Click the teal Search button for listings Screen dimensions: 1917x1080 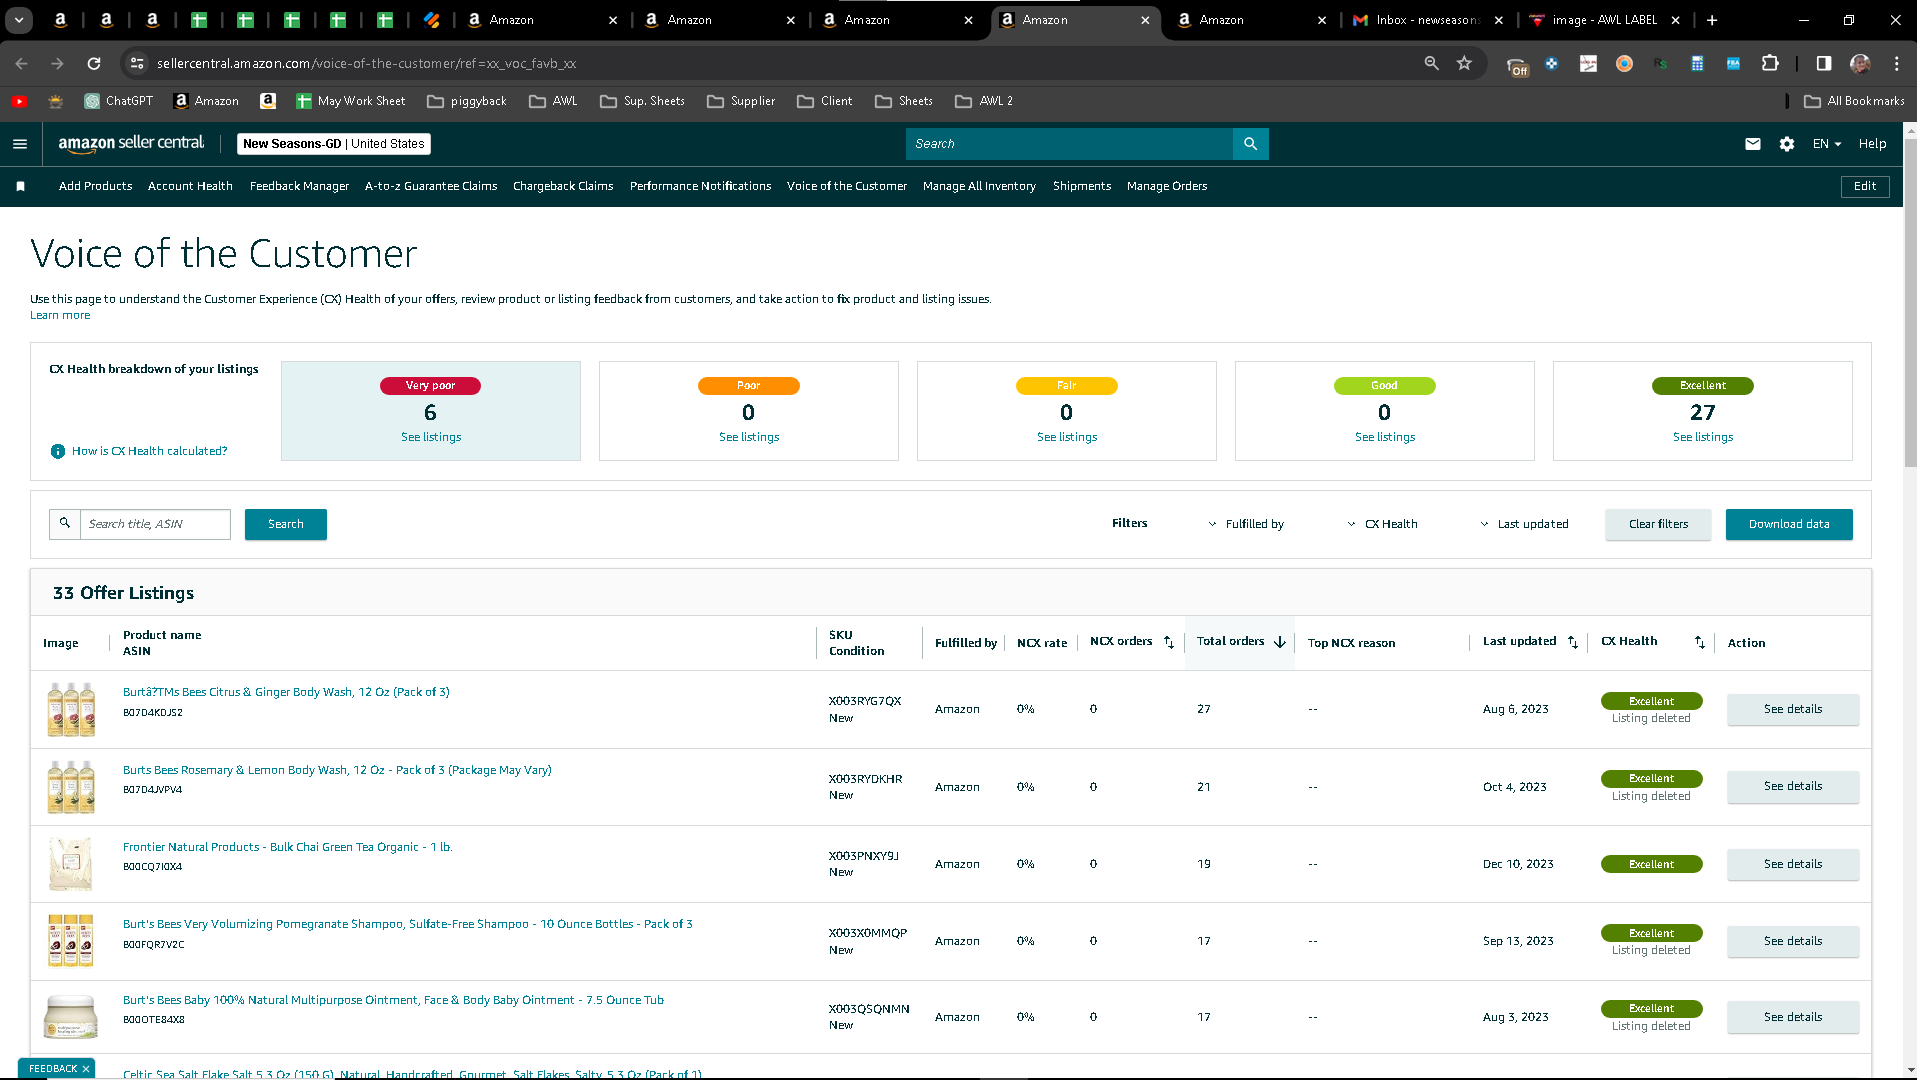pos(286,524)
